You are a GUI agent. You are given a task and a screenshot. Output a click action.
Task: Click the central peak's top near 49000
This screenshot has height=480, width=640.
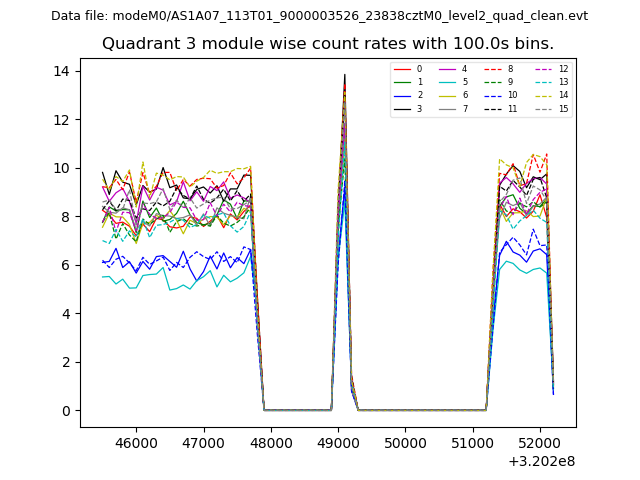345,76
